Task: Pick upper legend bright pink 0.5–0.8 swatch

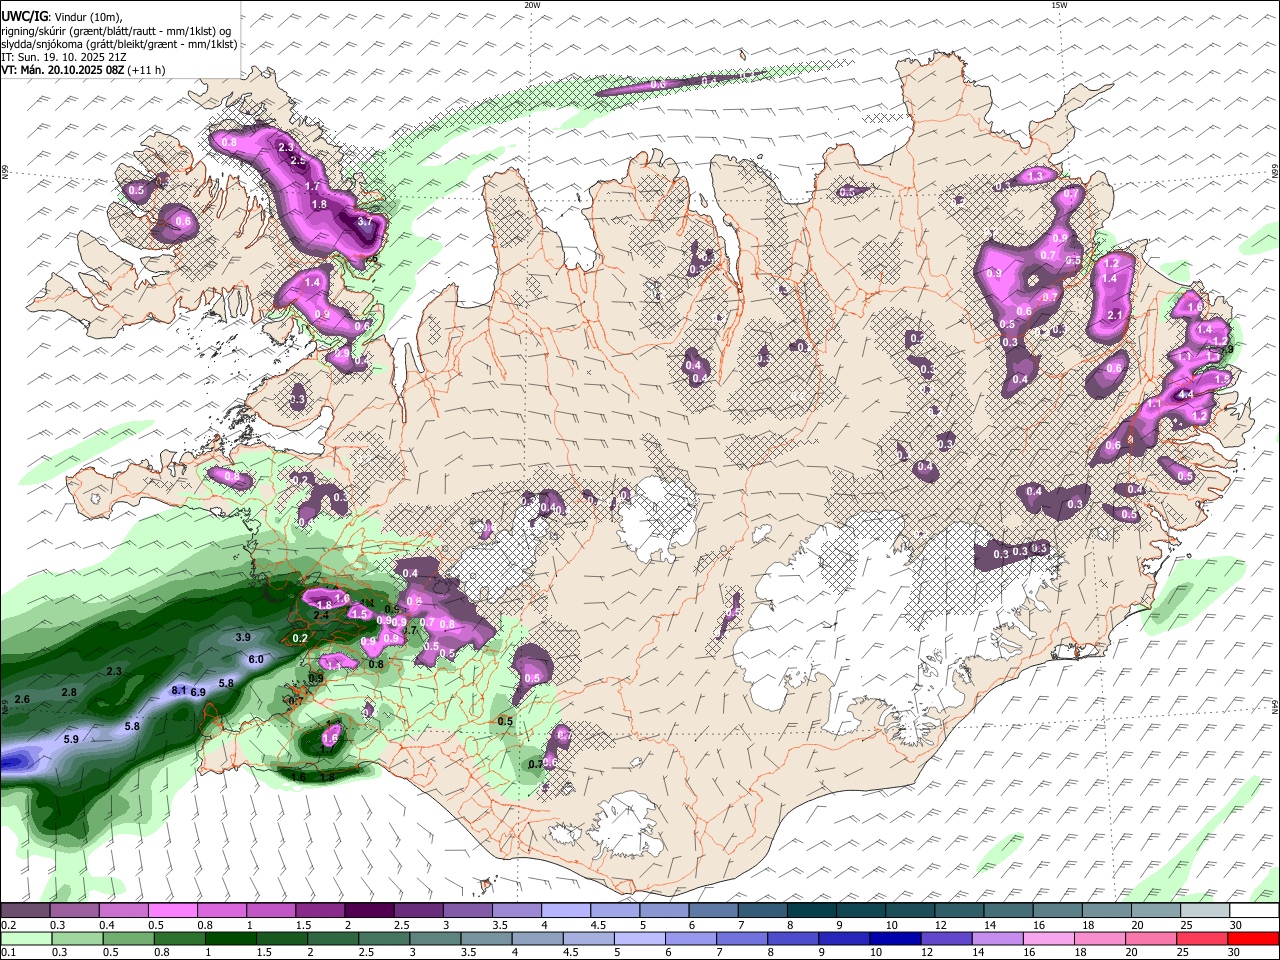Action: 172,911
